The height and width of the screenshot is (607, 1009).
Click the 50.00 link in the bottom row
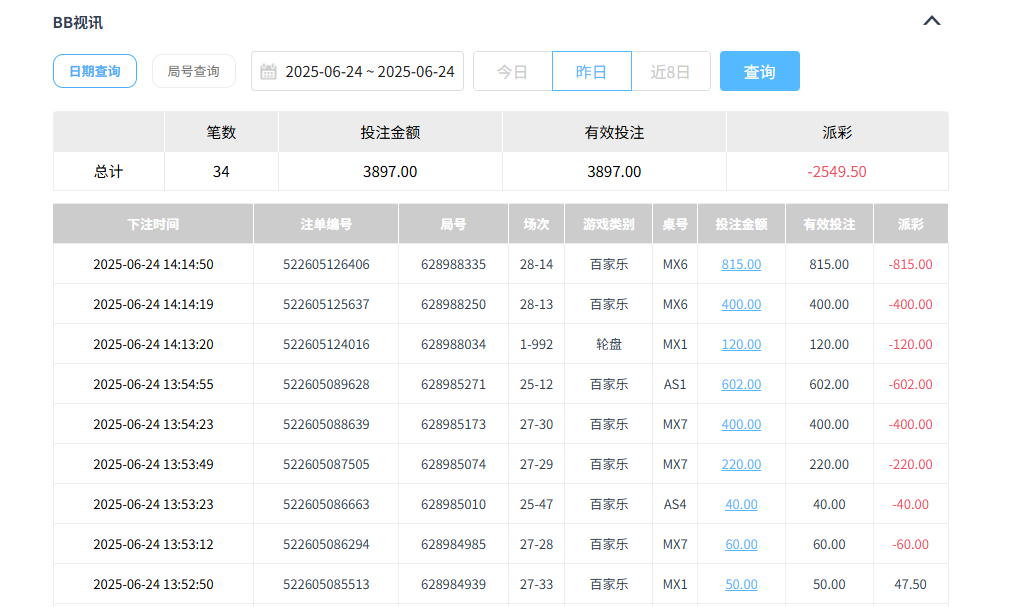tap(740, 584)
